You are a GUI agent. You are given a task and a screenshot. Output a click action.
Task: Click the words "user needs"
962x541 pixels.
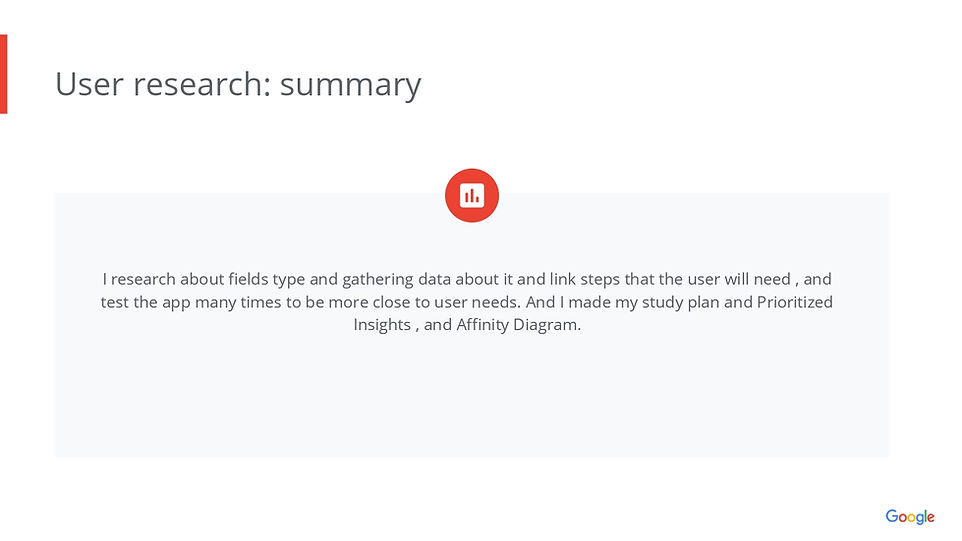click(474, 302)
